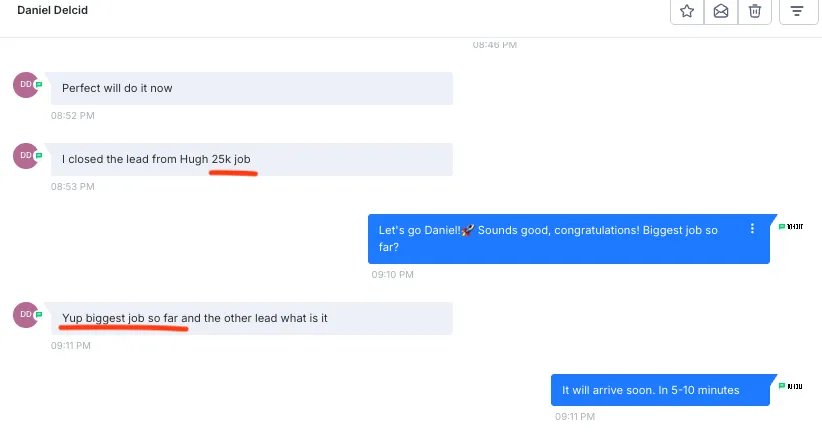Click the green flag icon beside the "It will arrive soon" message
The image size is (822, 434).
tap(782, 386)
